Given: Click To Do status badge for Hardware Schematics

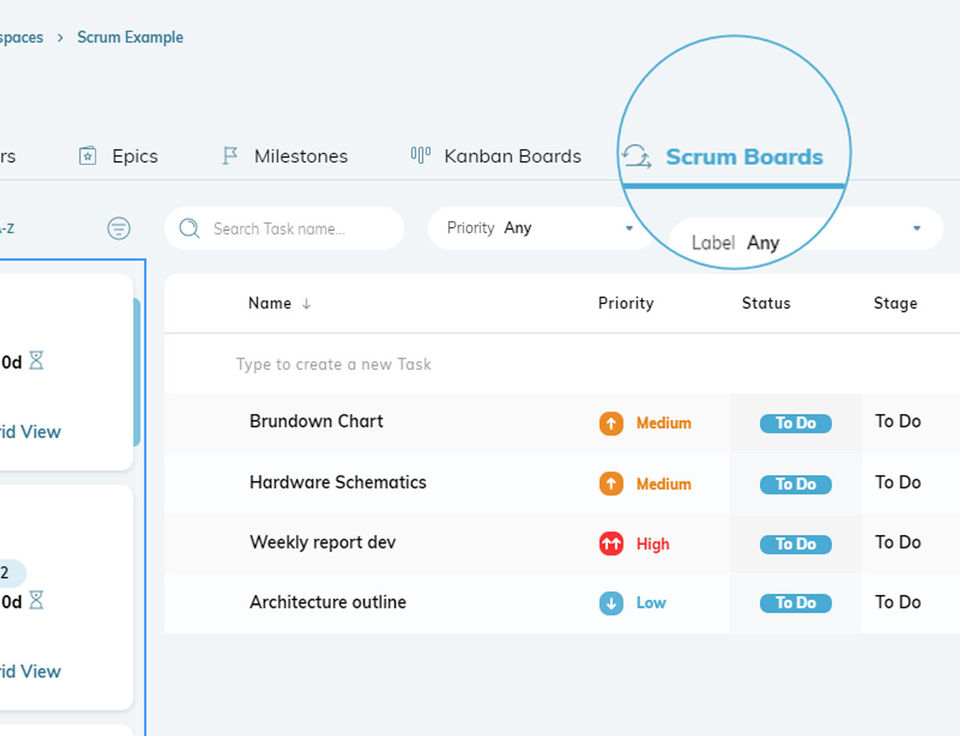Looking at the screenshot, I should click(x=795, y=484).
